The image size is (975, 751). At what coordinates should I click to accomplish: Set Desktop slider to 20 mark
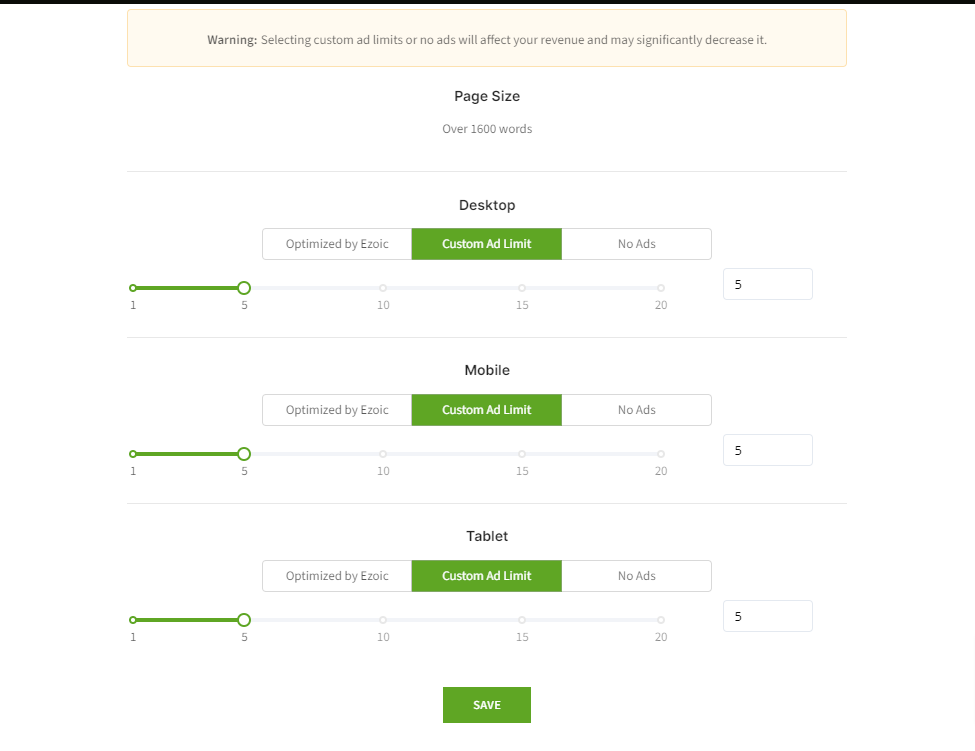(x=661, y=288)
